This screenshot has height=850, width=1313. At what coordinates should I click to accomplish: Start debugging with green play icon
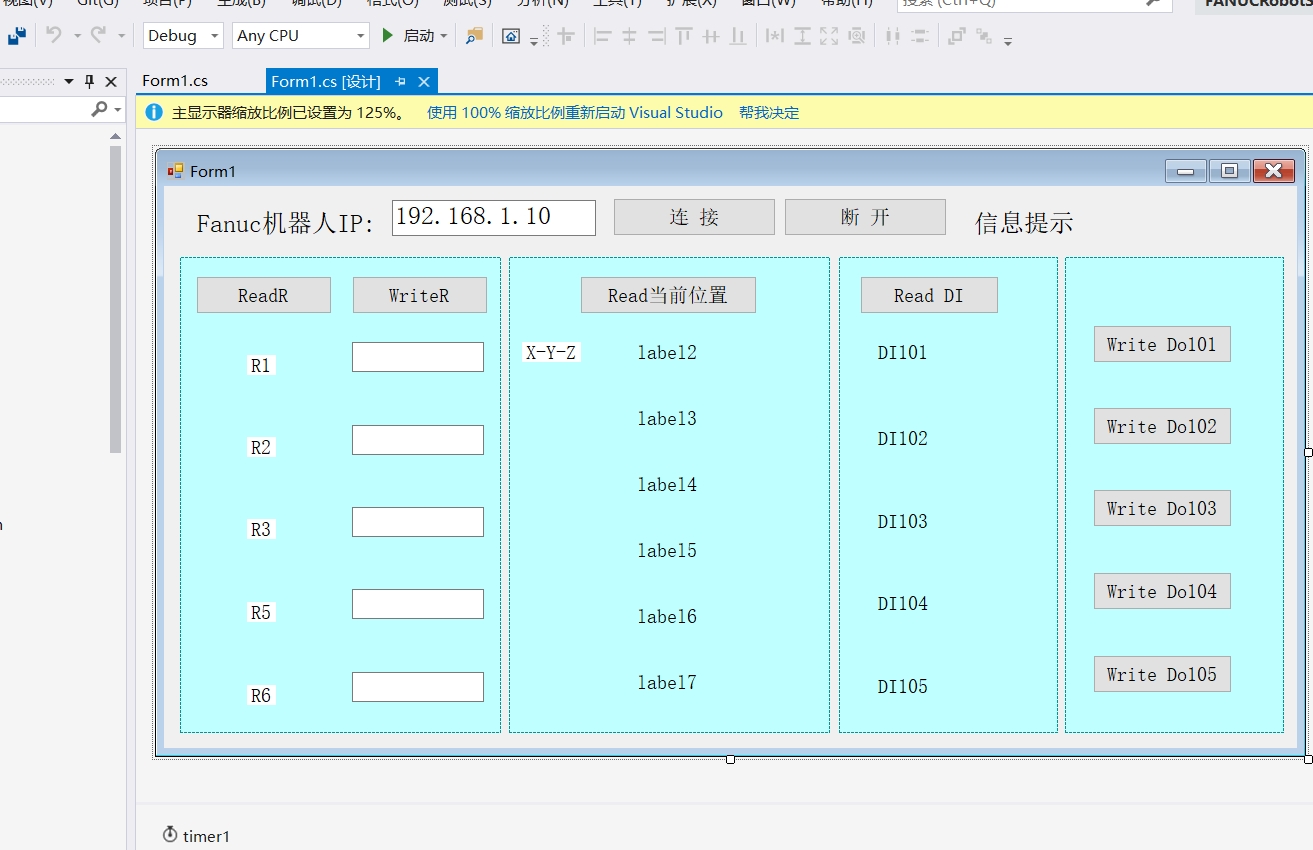tap(388, 36)
